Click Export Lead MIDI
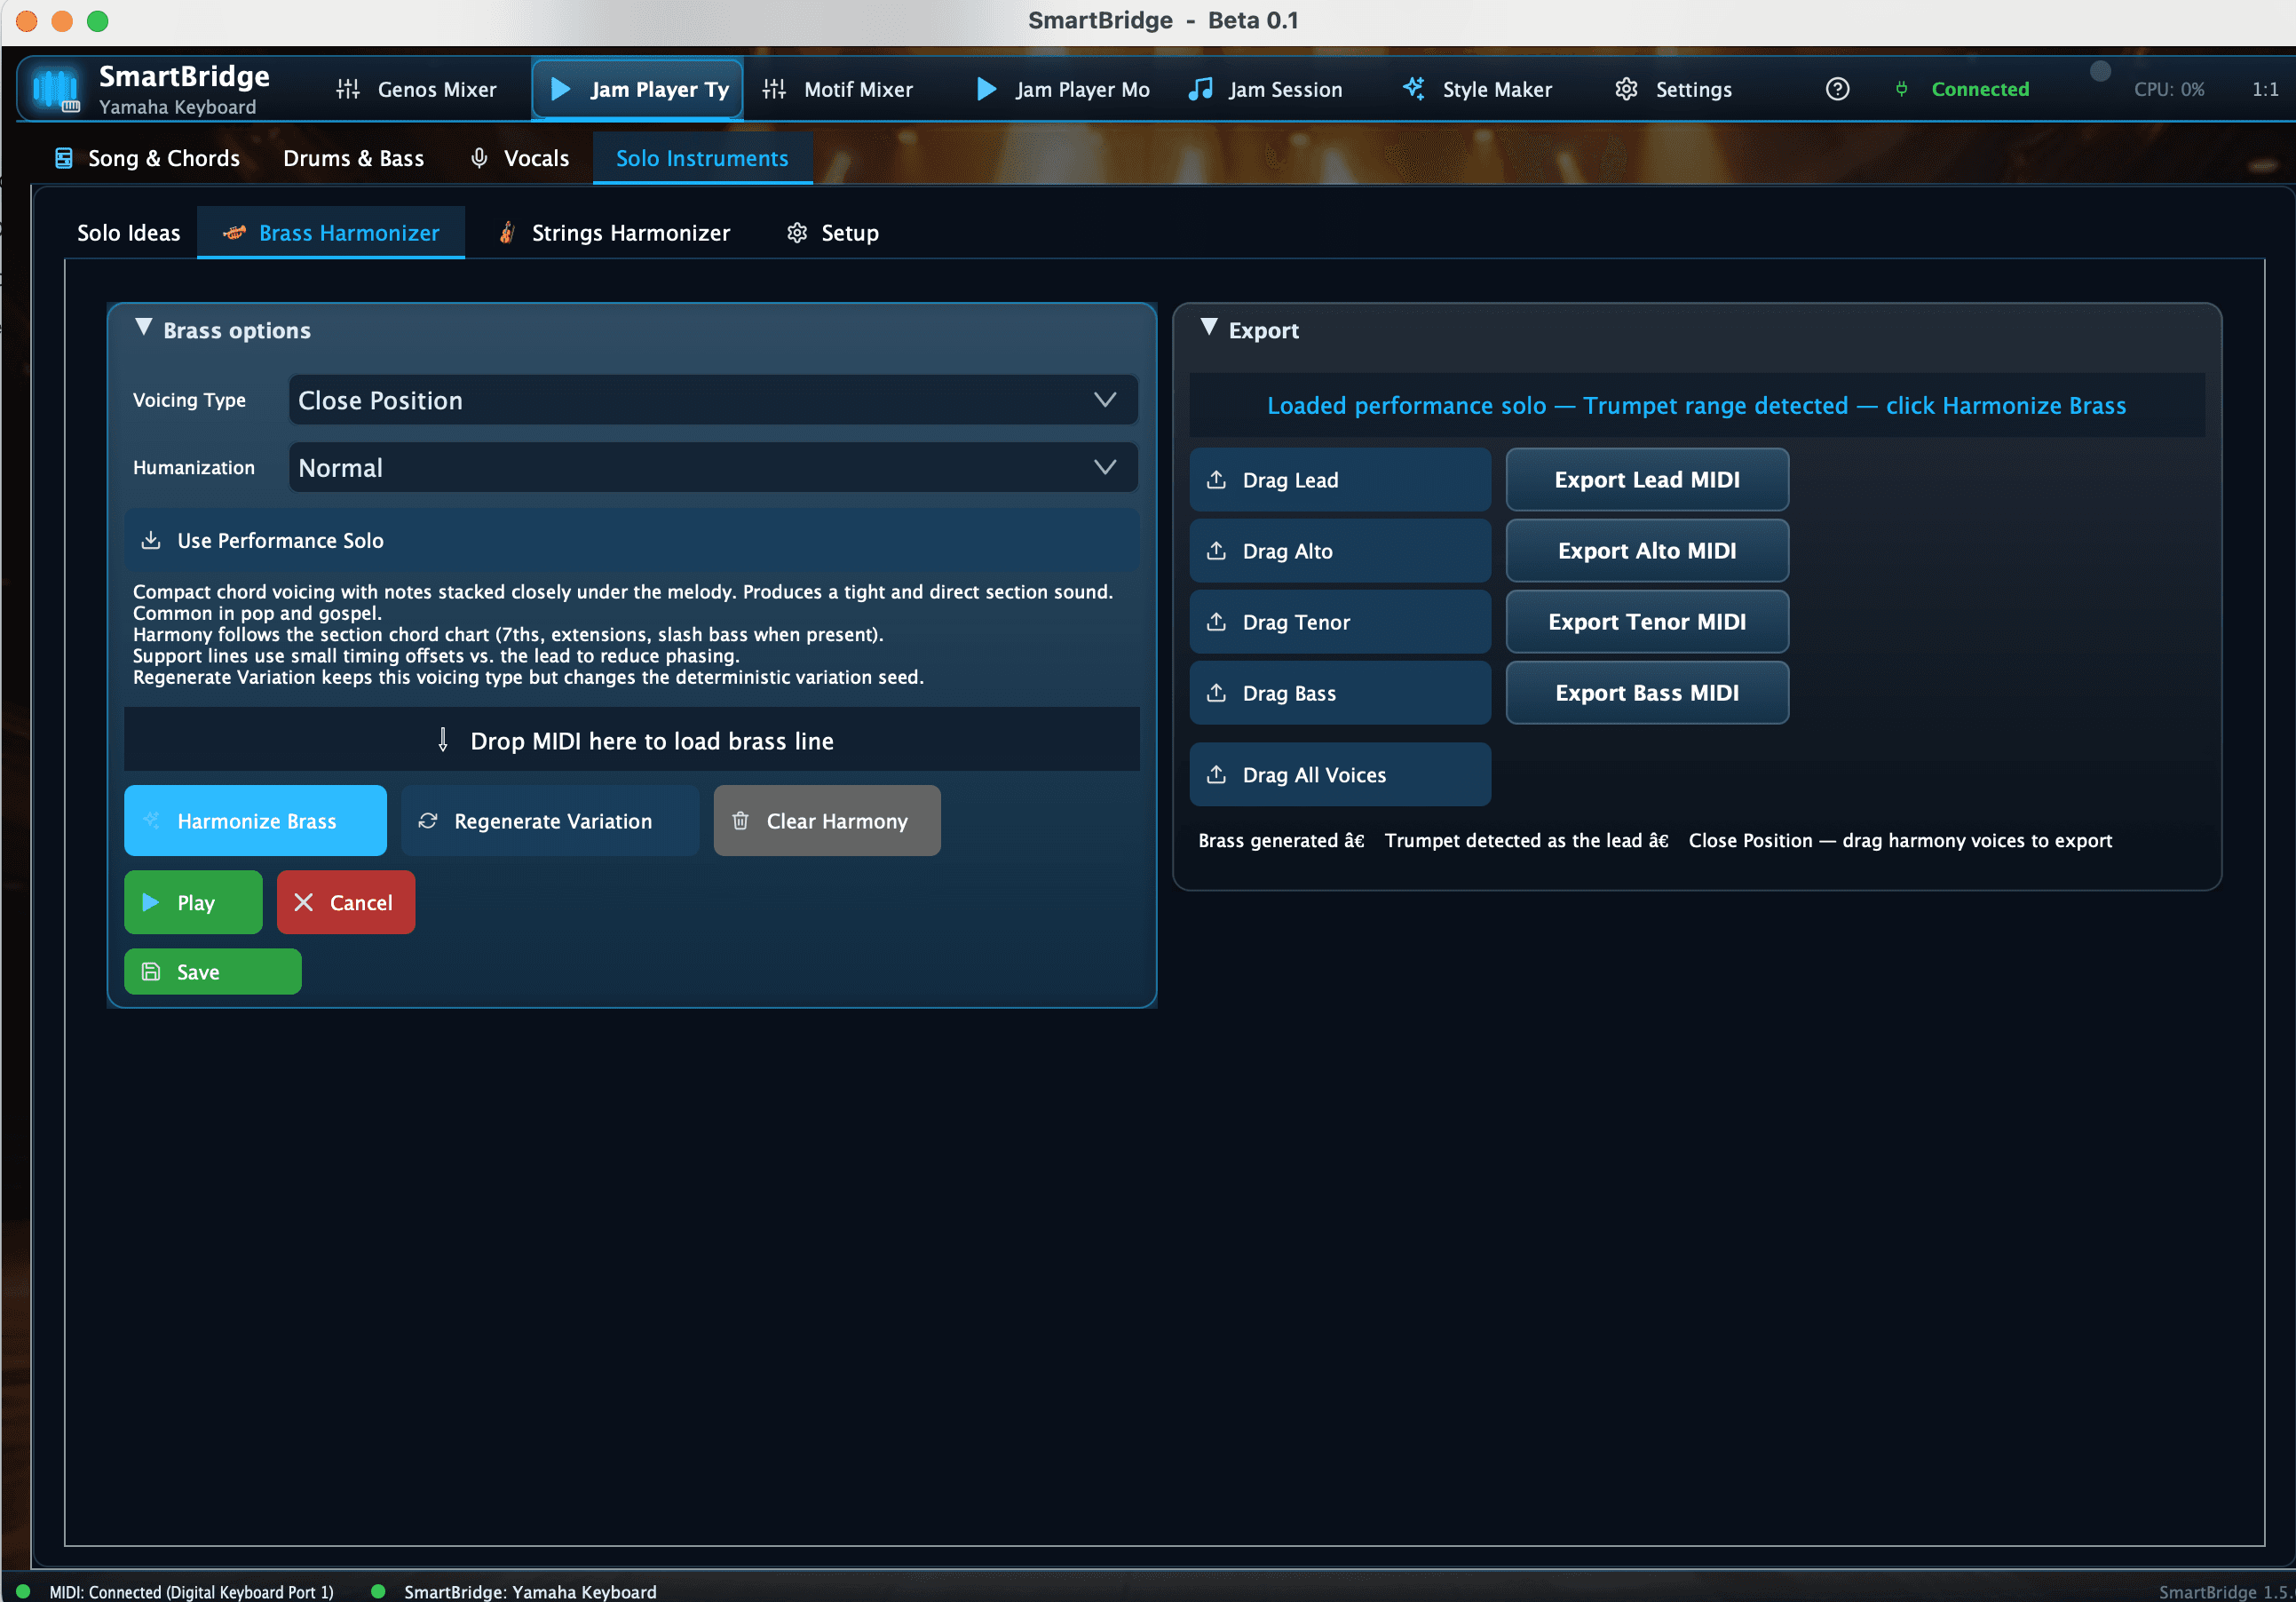The width and height of the screenshot is (2296, 1602). coord(1647,480)
